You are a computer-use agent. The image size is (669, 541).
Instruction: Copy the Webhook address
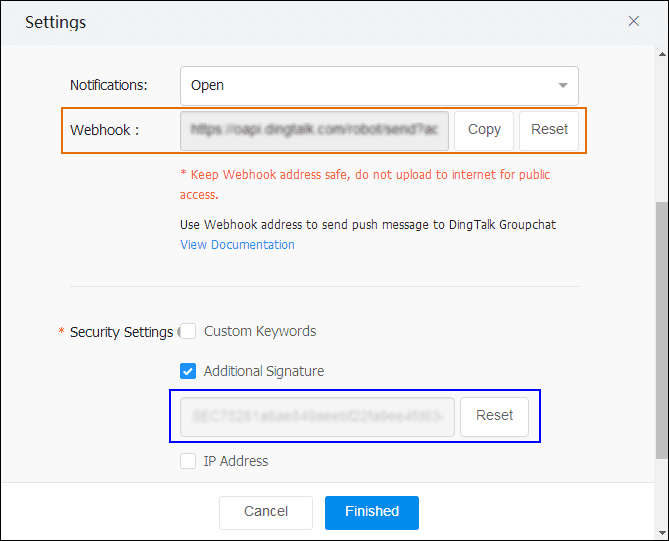tap(484, 130)
